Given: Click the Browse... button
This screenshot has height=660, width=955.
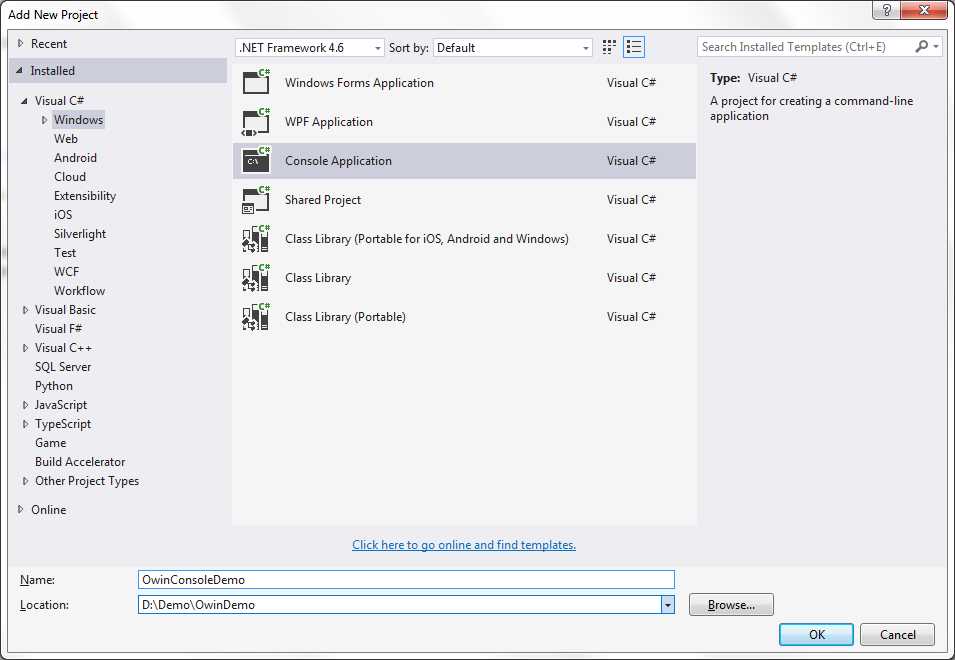Looking at the screenshot, I should pyautogui.click(x=731, y=605).
